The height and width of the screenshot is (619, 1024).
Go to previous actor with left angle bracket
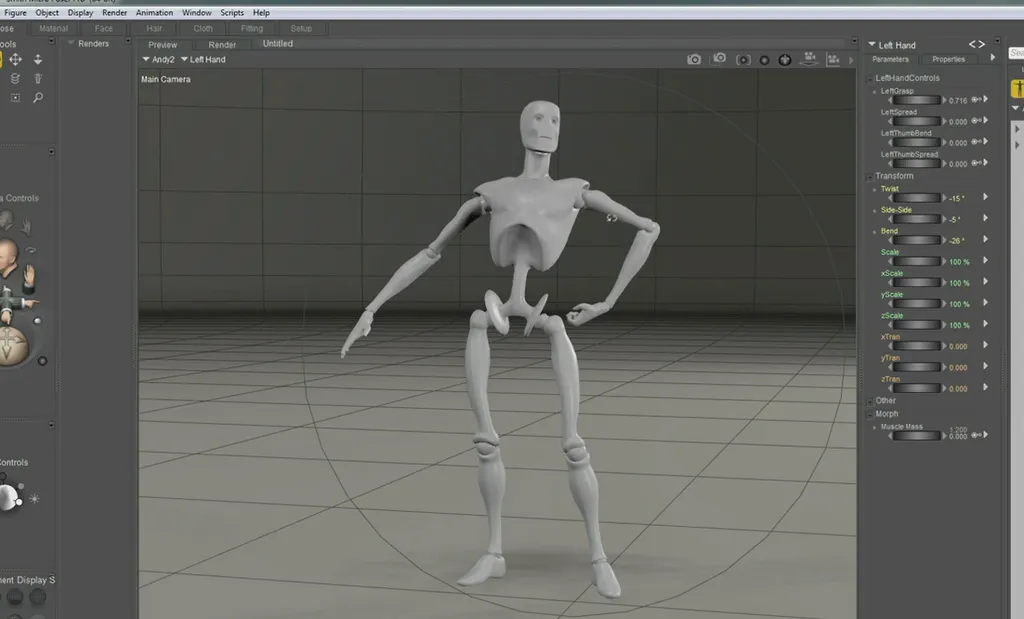tap(972, 44)
